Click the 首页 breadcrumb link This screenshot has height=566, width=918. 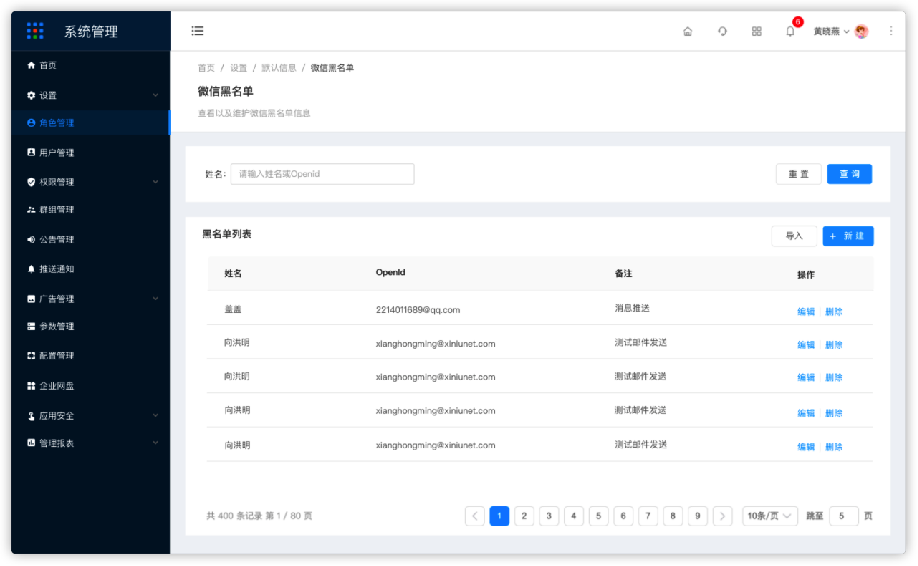coord(206,68)
